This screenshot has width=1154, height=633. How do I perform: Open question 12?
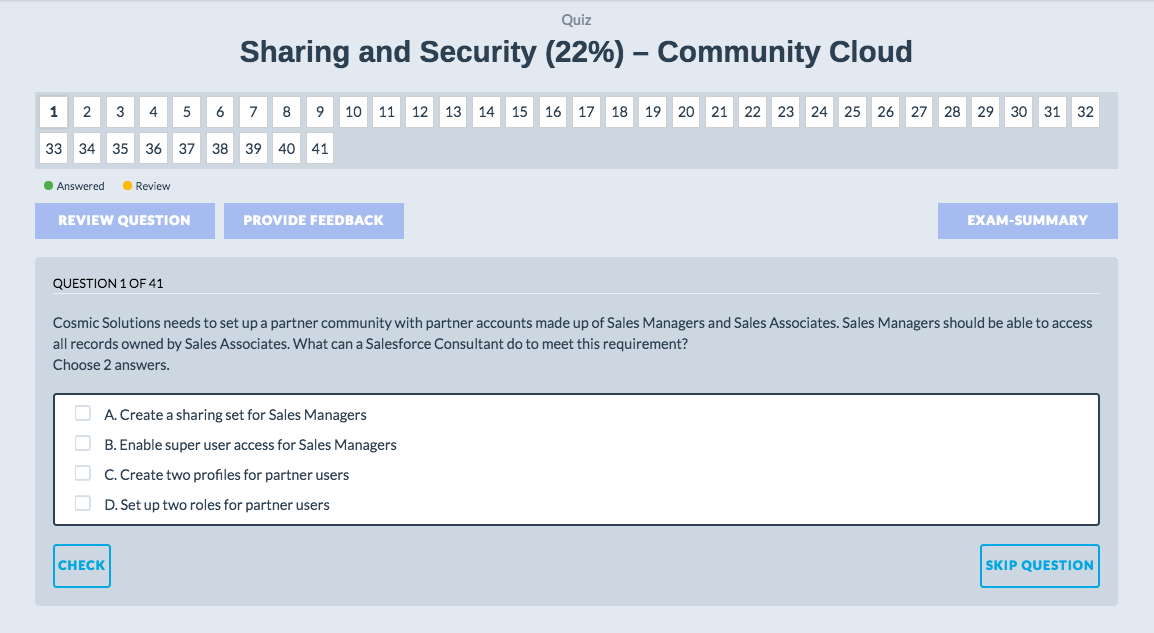click(x=420, y=112)
